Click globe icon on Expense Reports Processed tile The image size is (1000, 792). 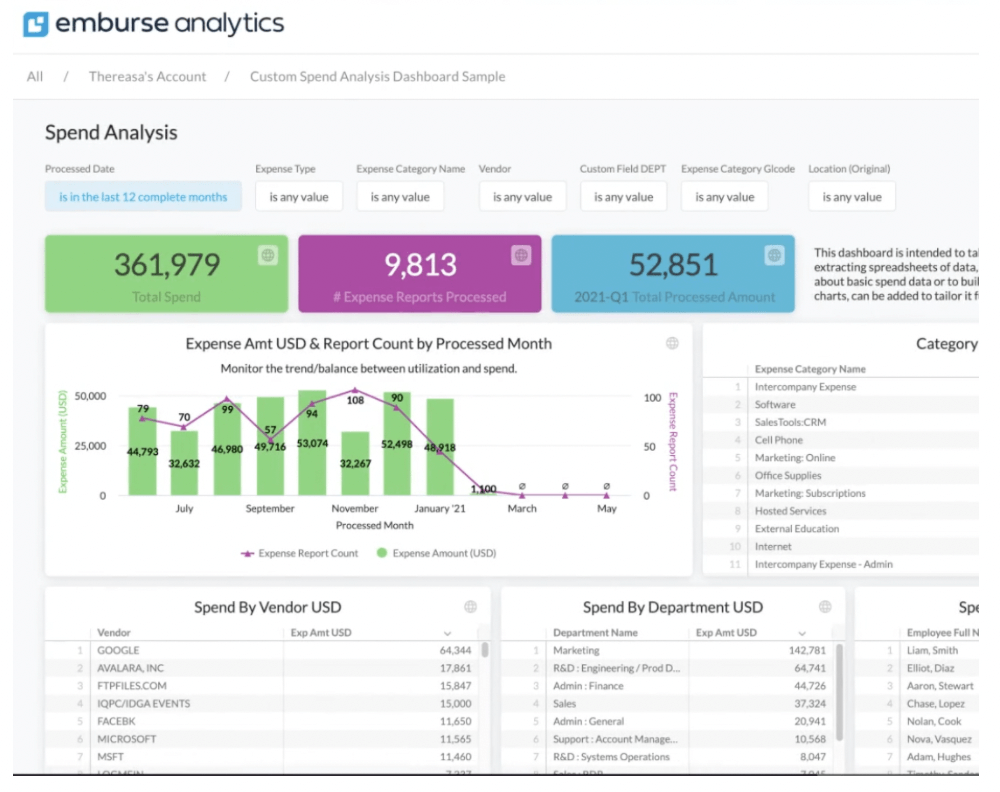click(521, 256)
